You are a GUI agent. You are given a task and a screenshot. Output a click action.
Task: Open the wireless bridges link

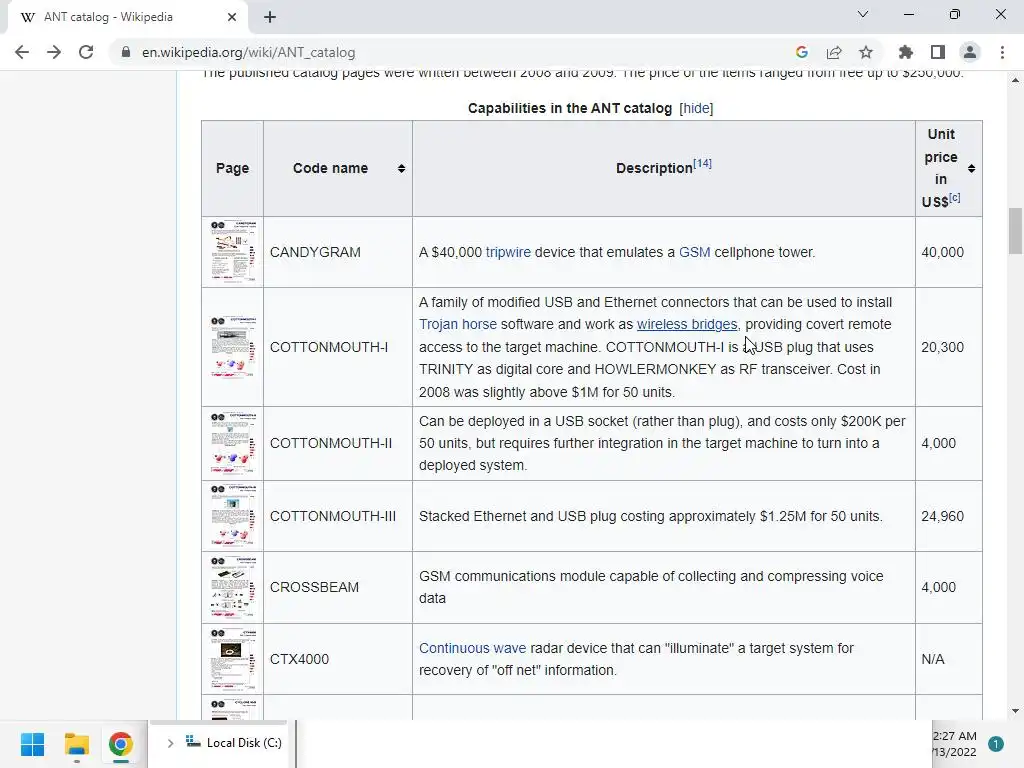pyautogui.click(x=687, y=325)
